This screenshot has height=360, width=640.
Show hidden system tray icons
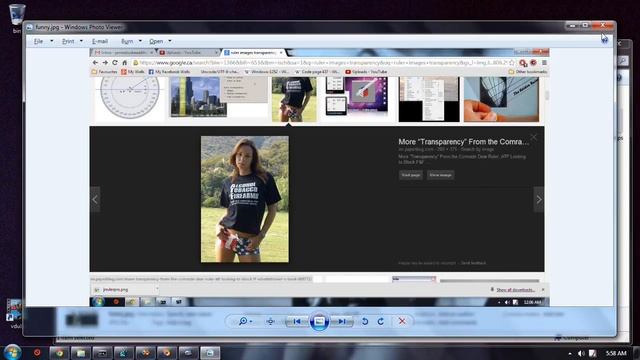pos(570,353)
